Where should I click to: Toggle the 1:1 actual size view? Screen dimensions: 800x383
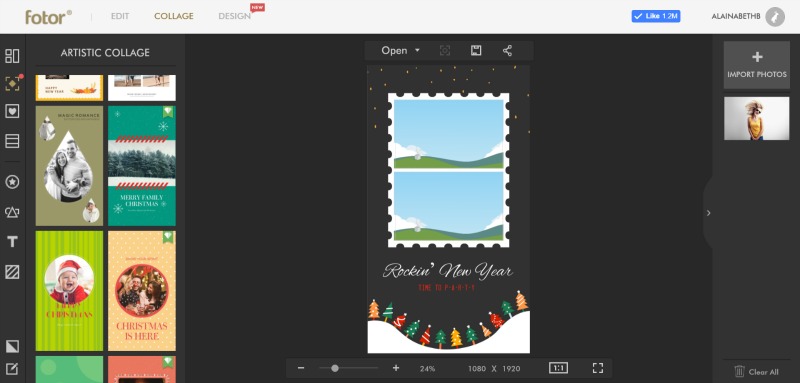(x=558, y=368)
